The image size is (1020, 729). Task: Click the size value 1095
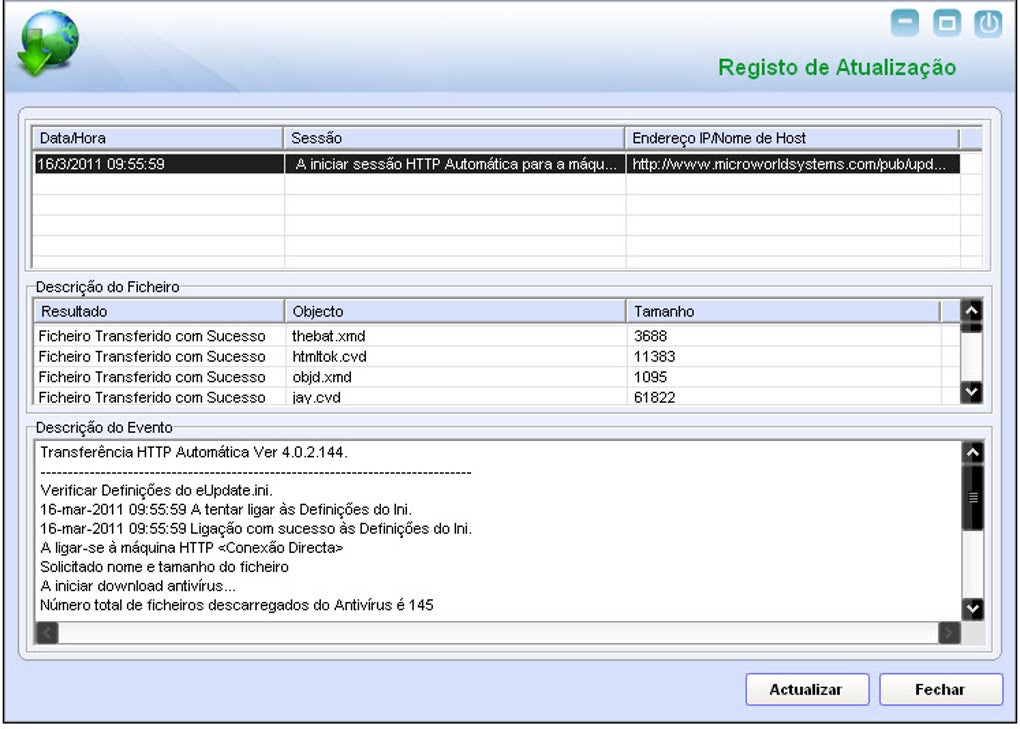tap(651, 377)
